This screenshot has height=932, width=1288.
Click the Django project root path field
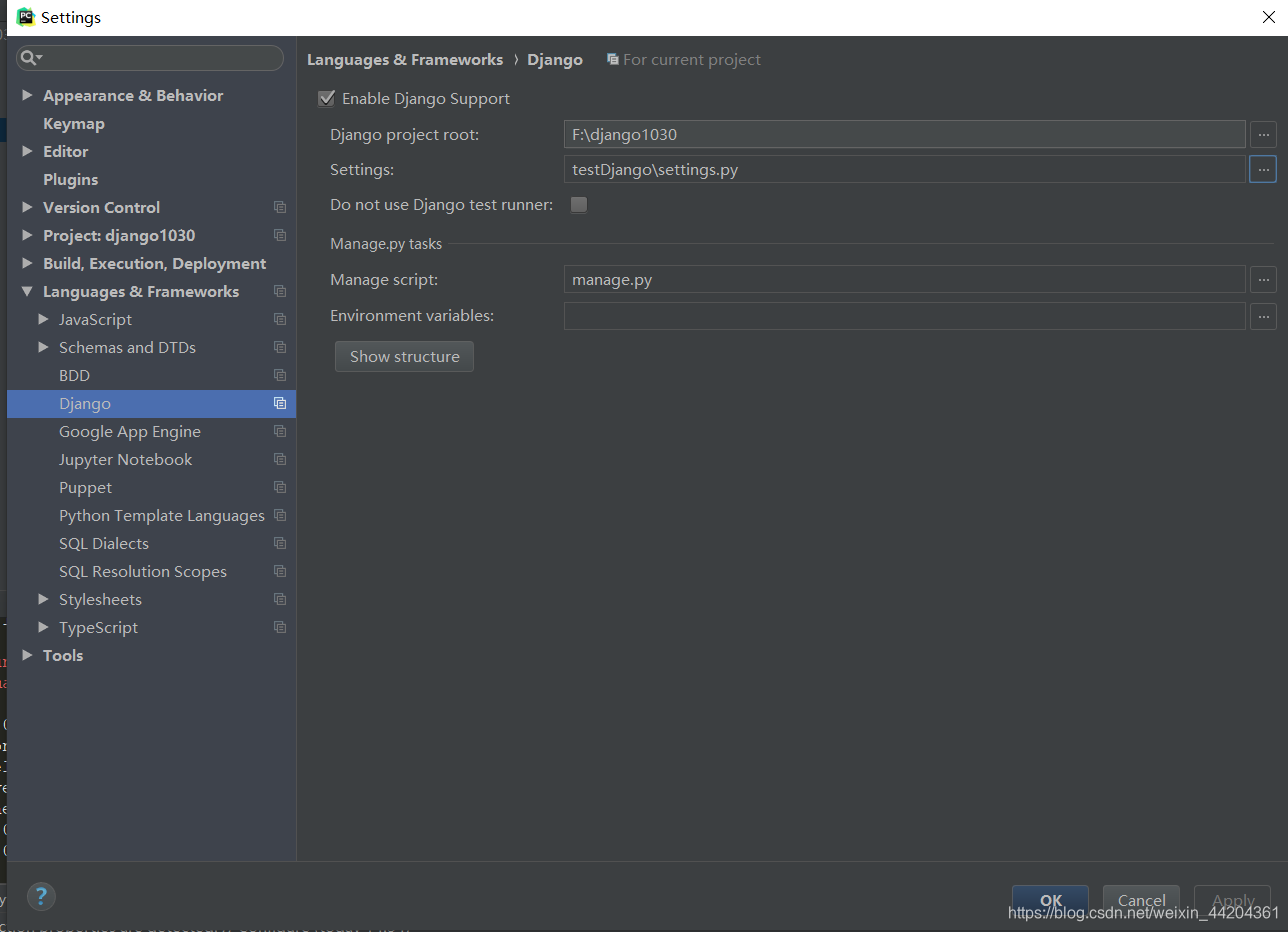click(905, 134)
